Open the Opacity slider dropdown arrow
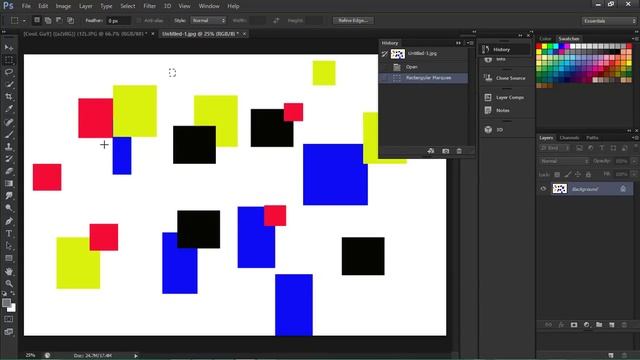This screenshot has height=360, width=640. [634, 161]
